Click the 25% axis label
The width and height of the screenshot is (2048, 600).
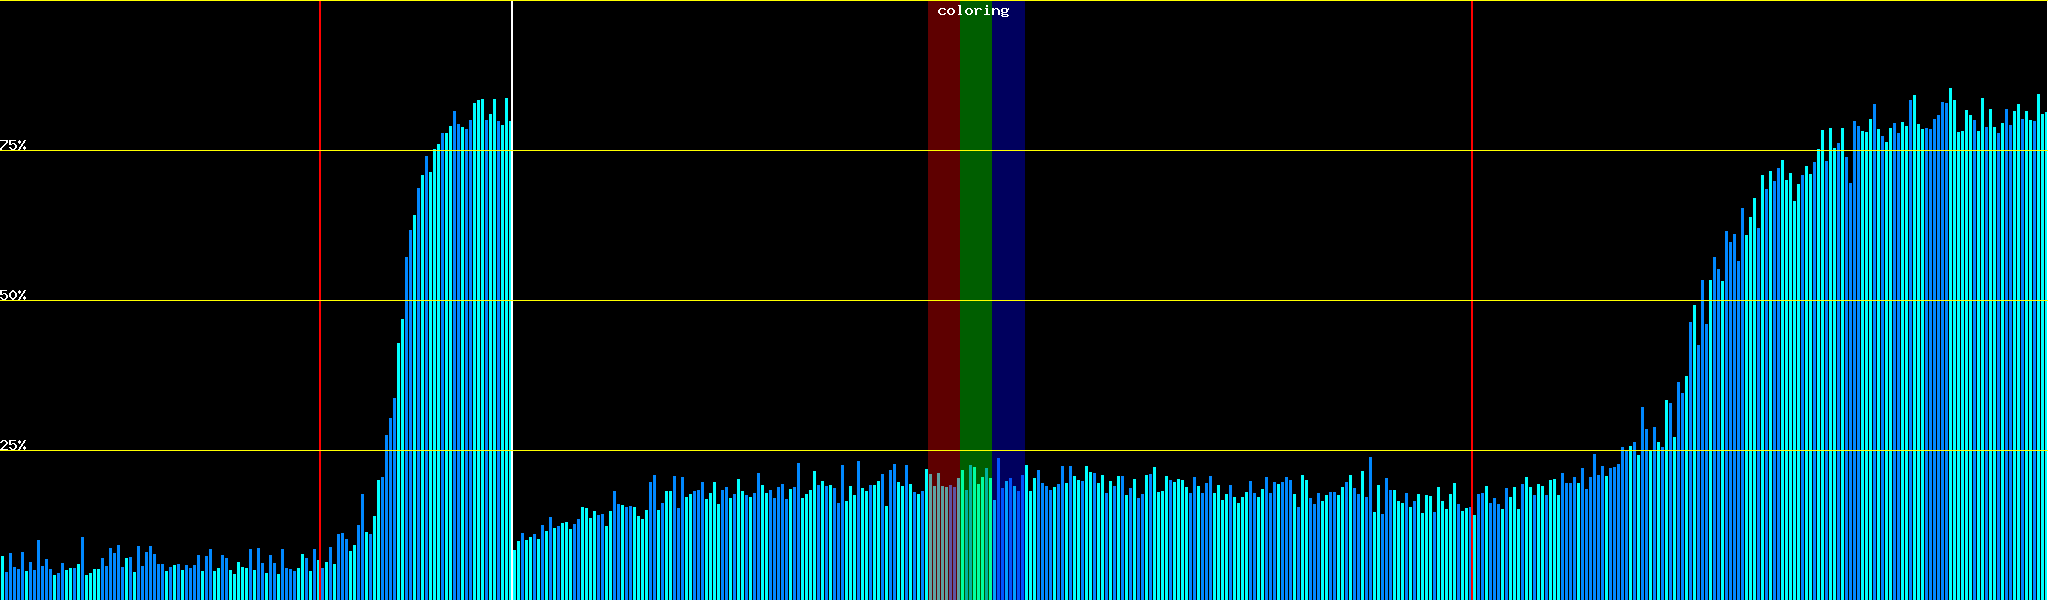pos(13,445)
